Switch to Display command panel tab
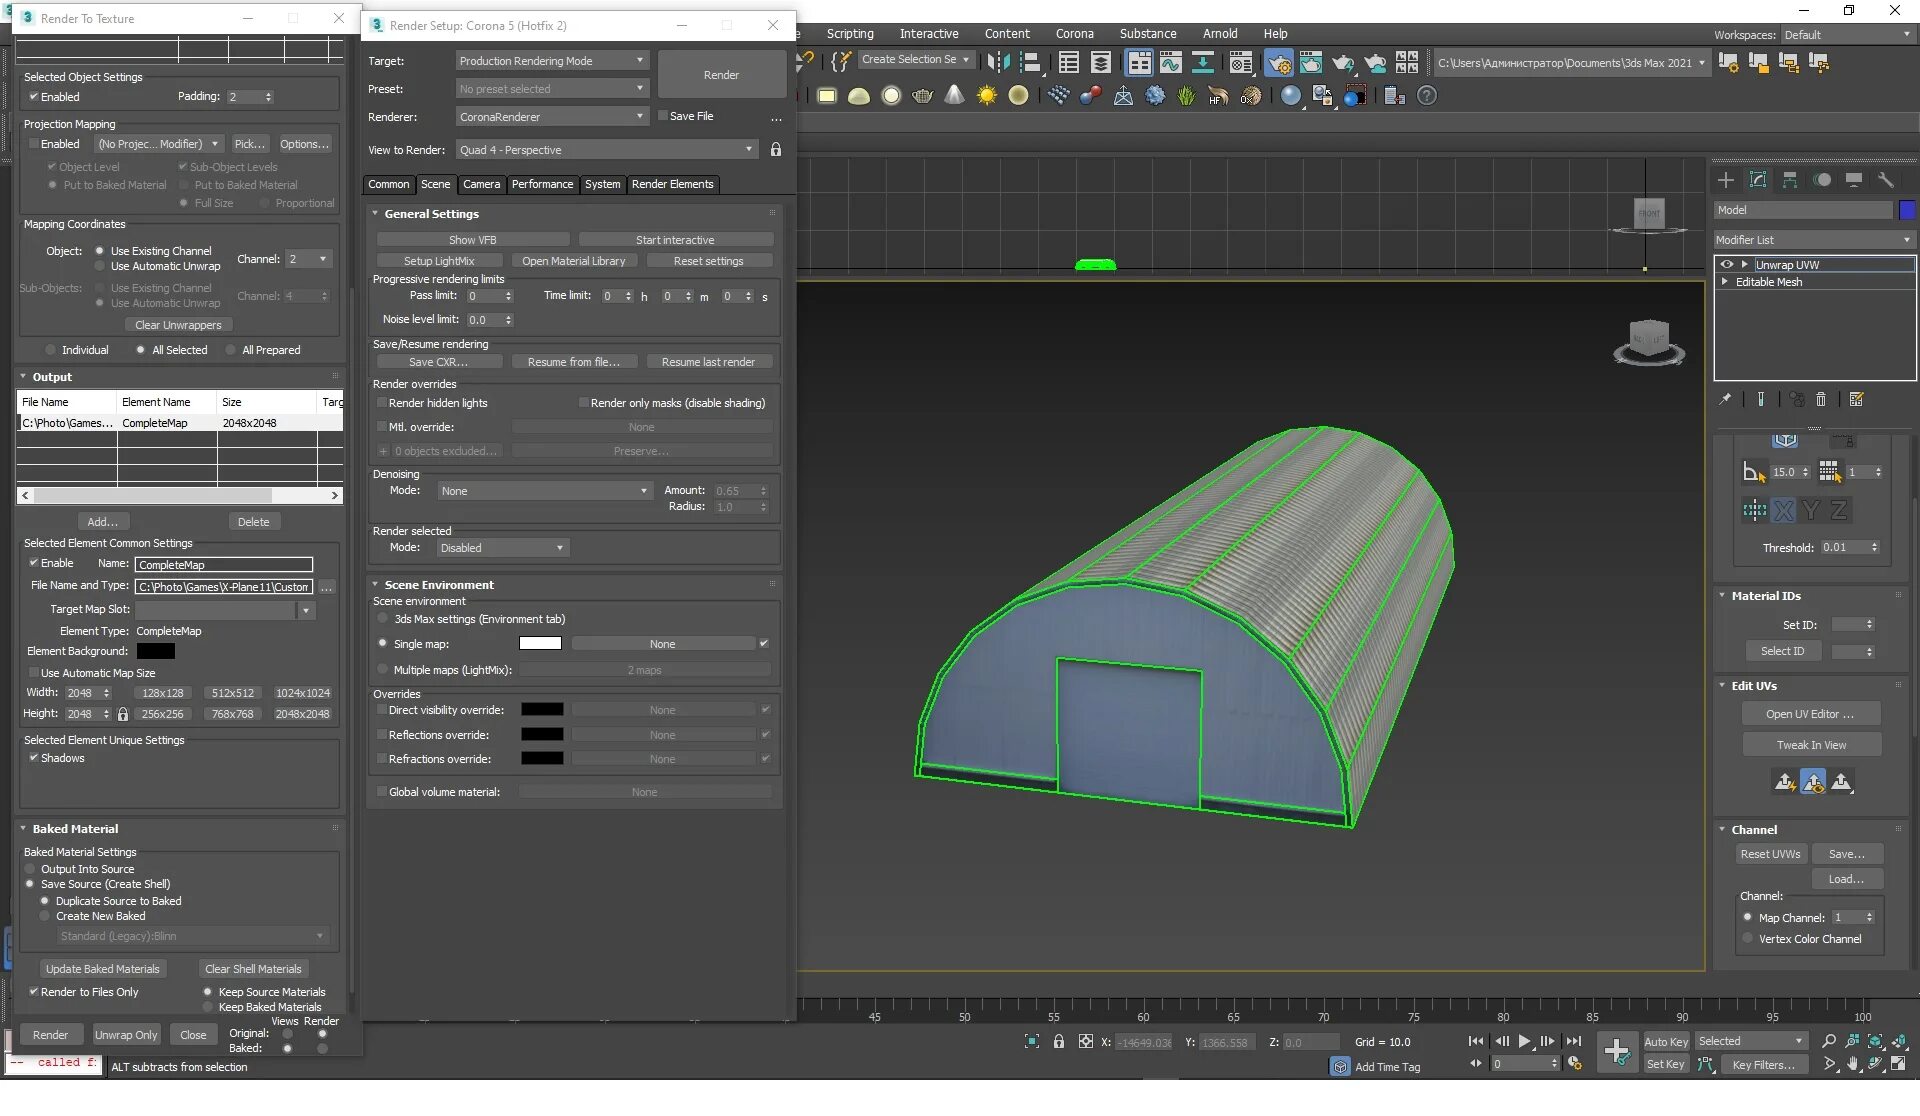 pos(1854,180)
